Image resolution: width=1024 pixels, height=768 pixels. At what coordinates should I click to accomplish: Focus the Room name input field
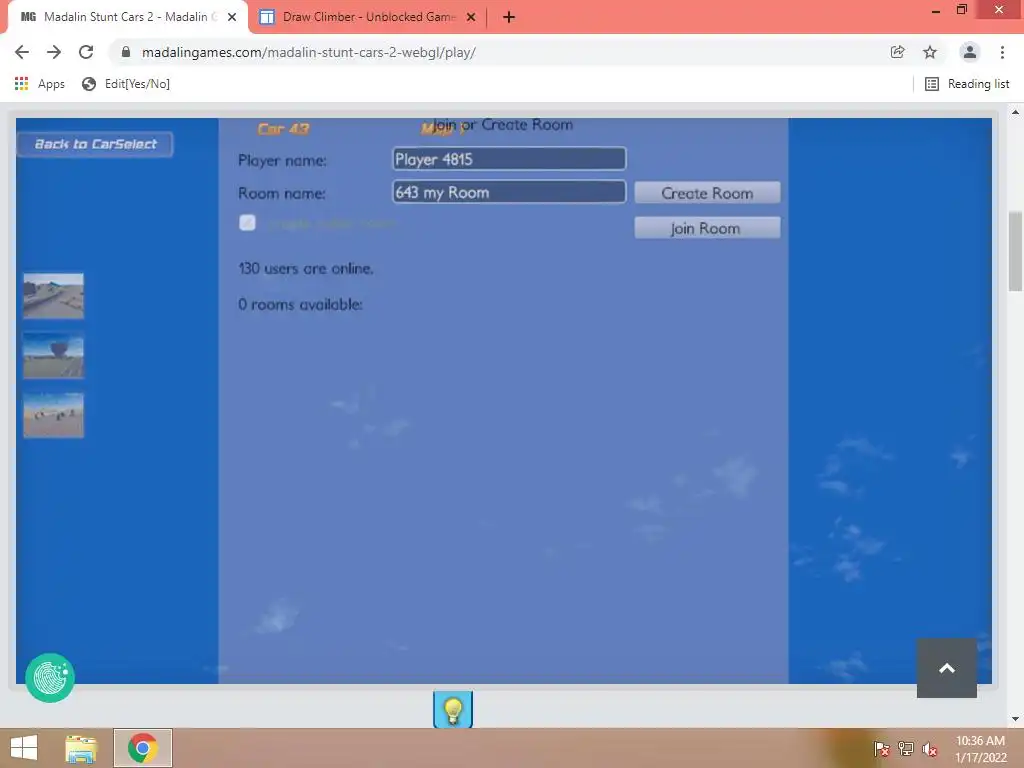pyautogui.click(x=509, y=192)
